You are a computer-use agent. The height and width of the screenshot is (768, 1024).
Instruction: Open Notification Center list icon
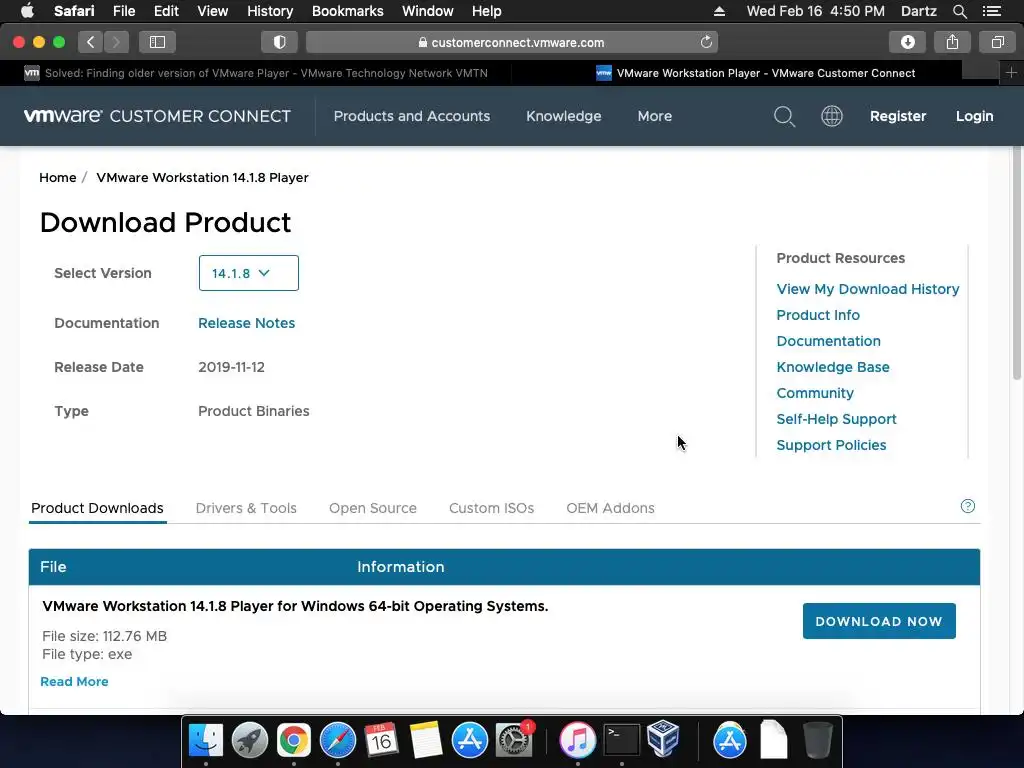[x=992, y=11]
